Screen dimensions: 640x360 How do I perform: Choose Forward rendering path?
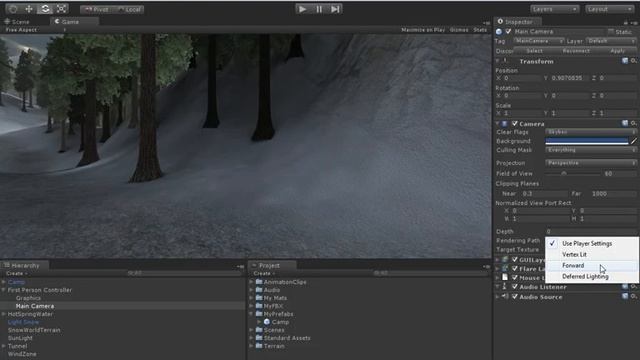click(x=592, y=265)
